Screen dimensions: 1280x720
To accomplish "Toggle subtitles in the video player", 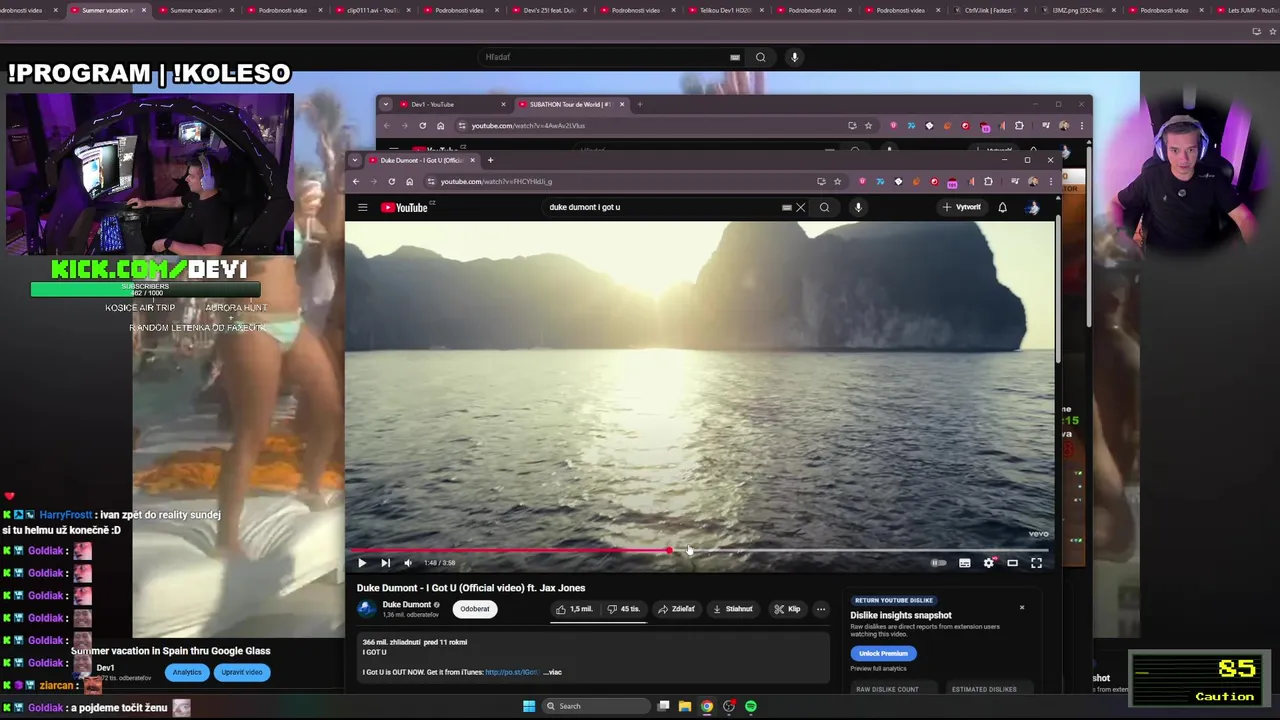I will coord(964,563).
